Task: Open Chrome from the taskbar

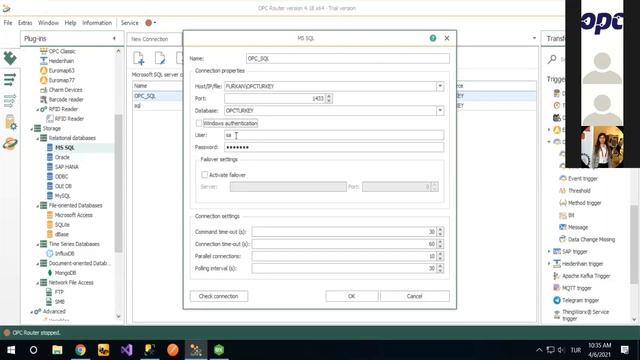Action: (80, 350)
